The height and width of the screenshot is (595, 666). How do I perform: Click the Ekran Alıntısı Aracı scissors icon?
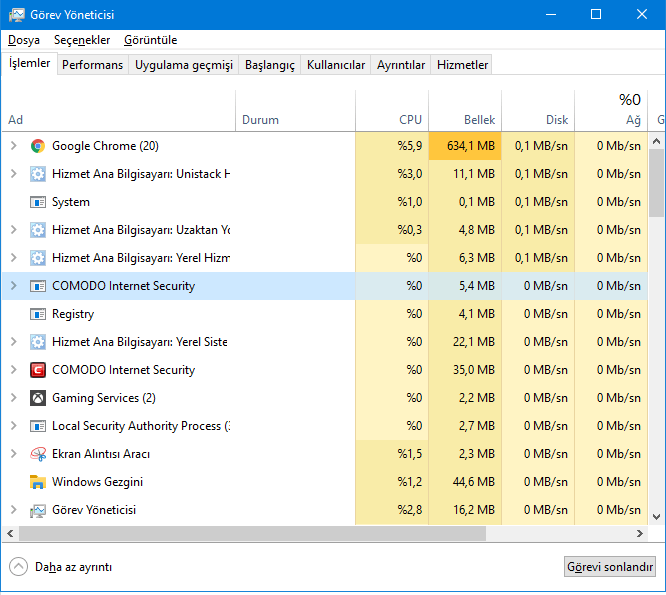click(x=38, y=454)
